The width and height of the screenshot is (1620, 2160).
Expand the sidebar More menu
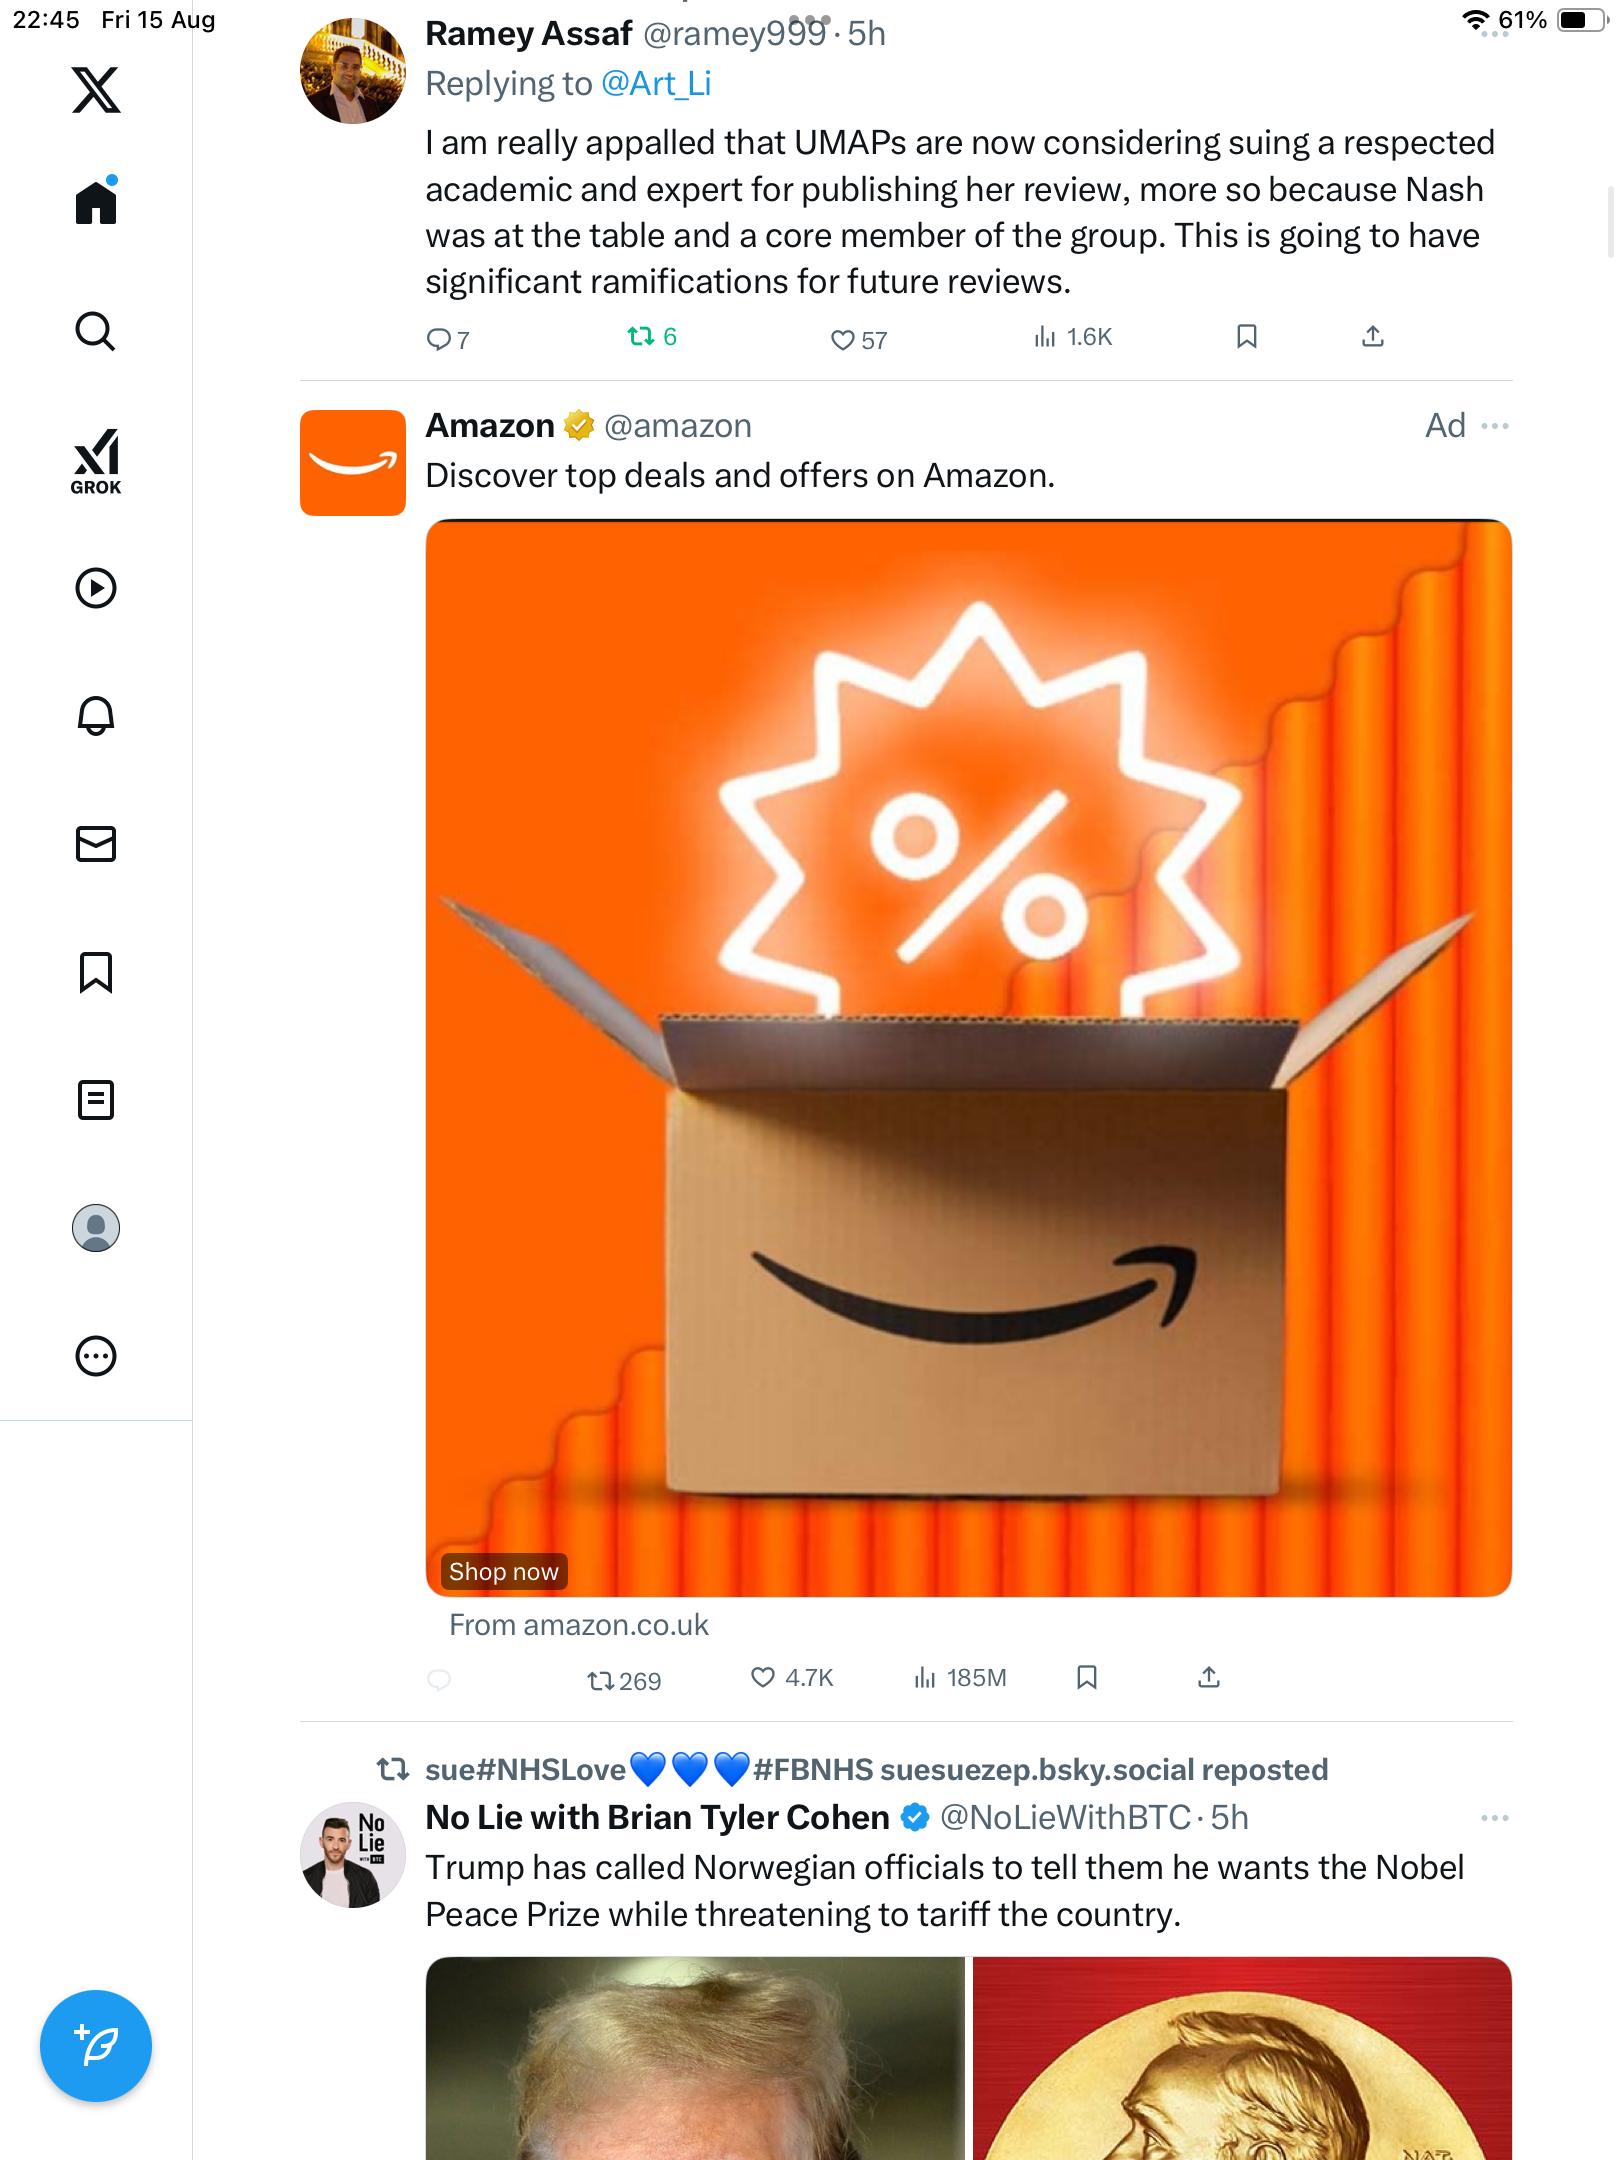click(96, 1356)
